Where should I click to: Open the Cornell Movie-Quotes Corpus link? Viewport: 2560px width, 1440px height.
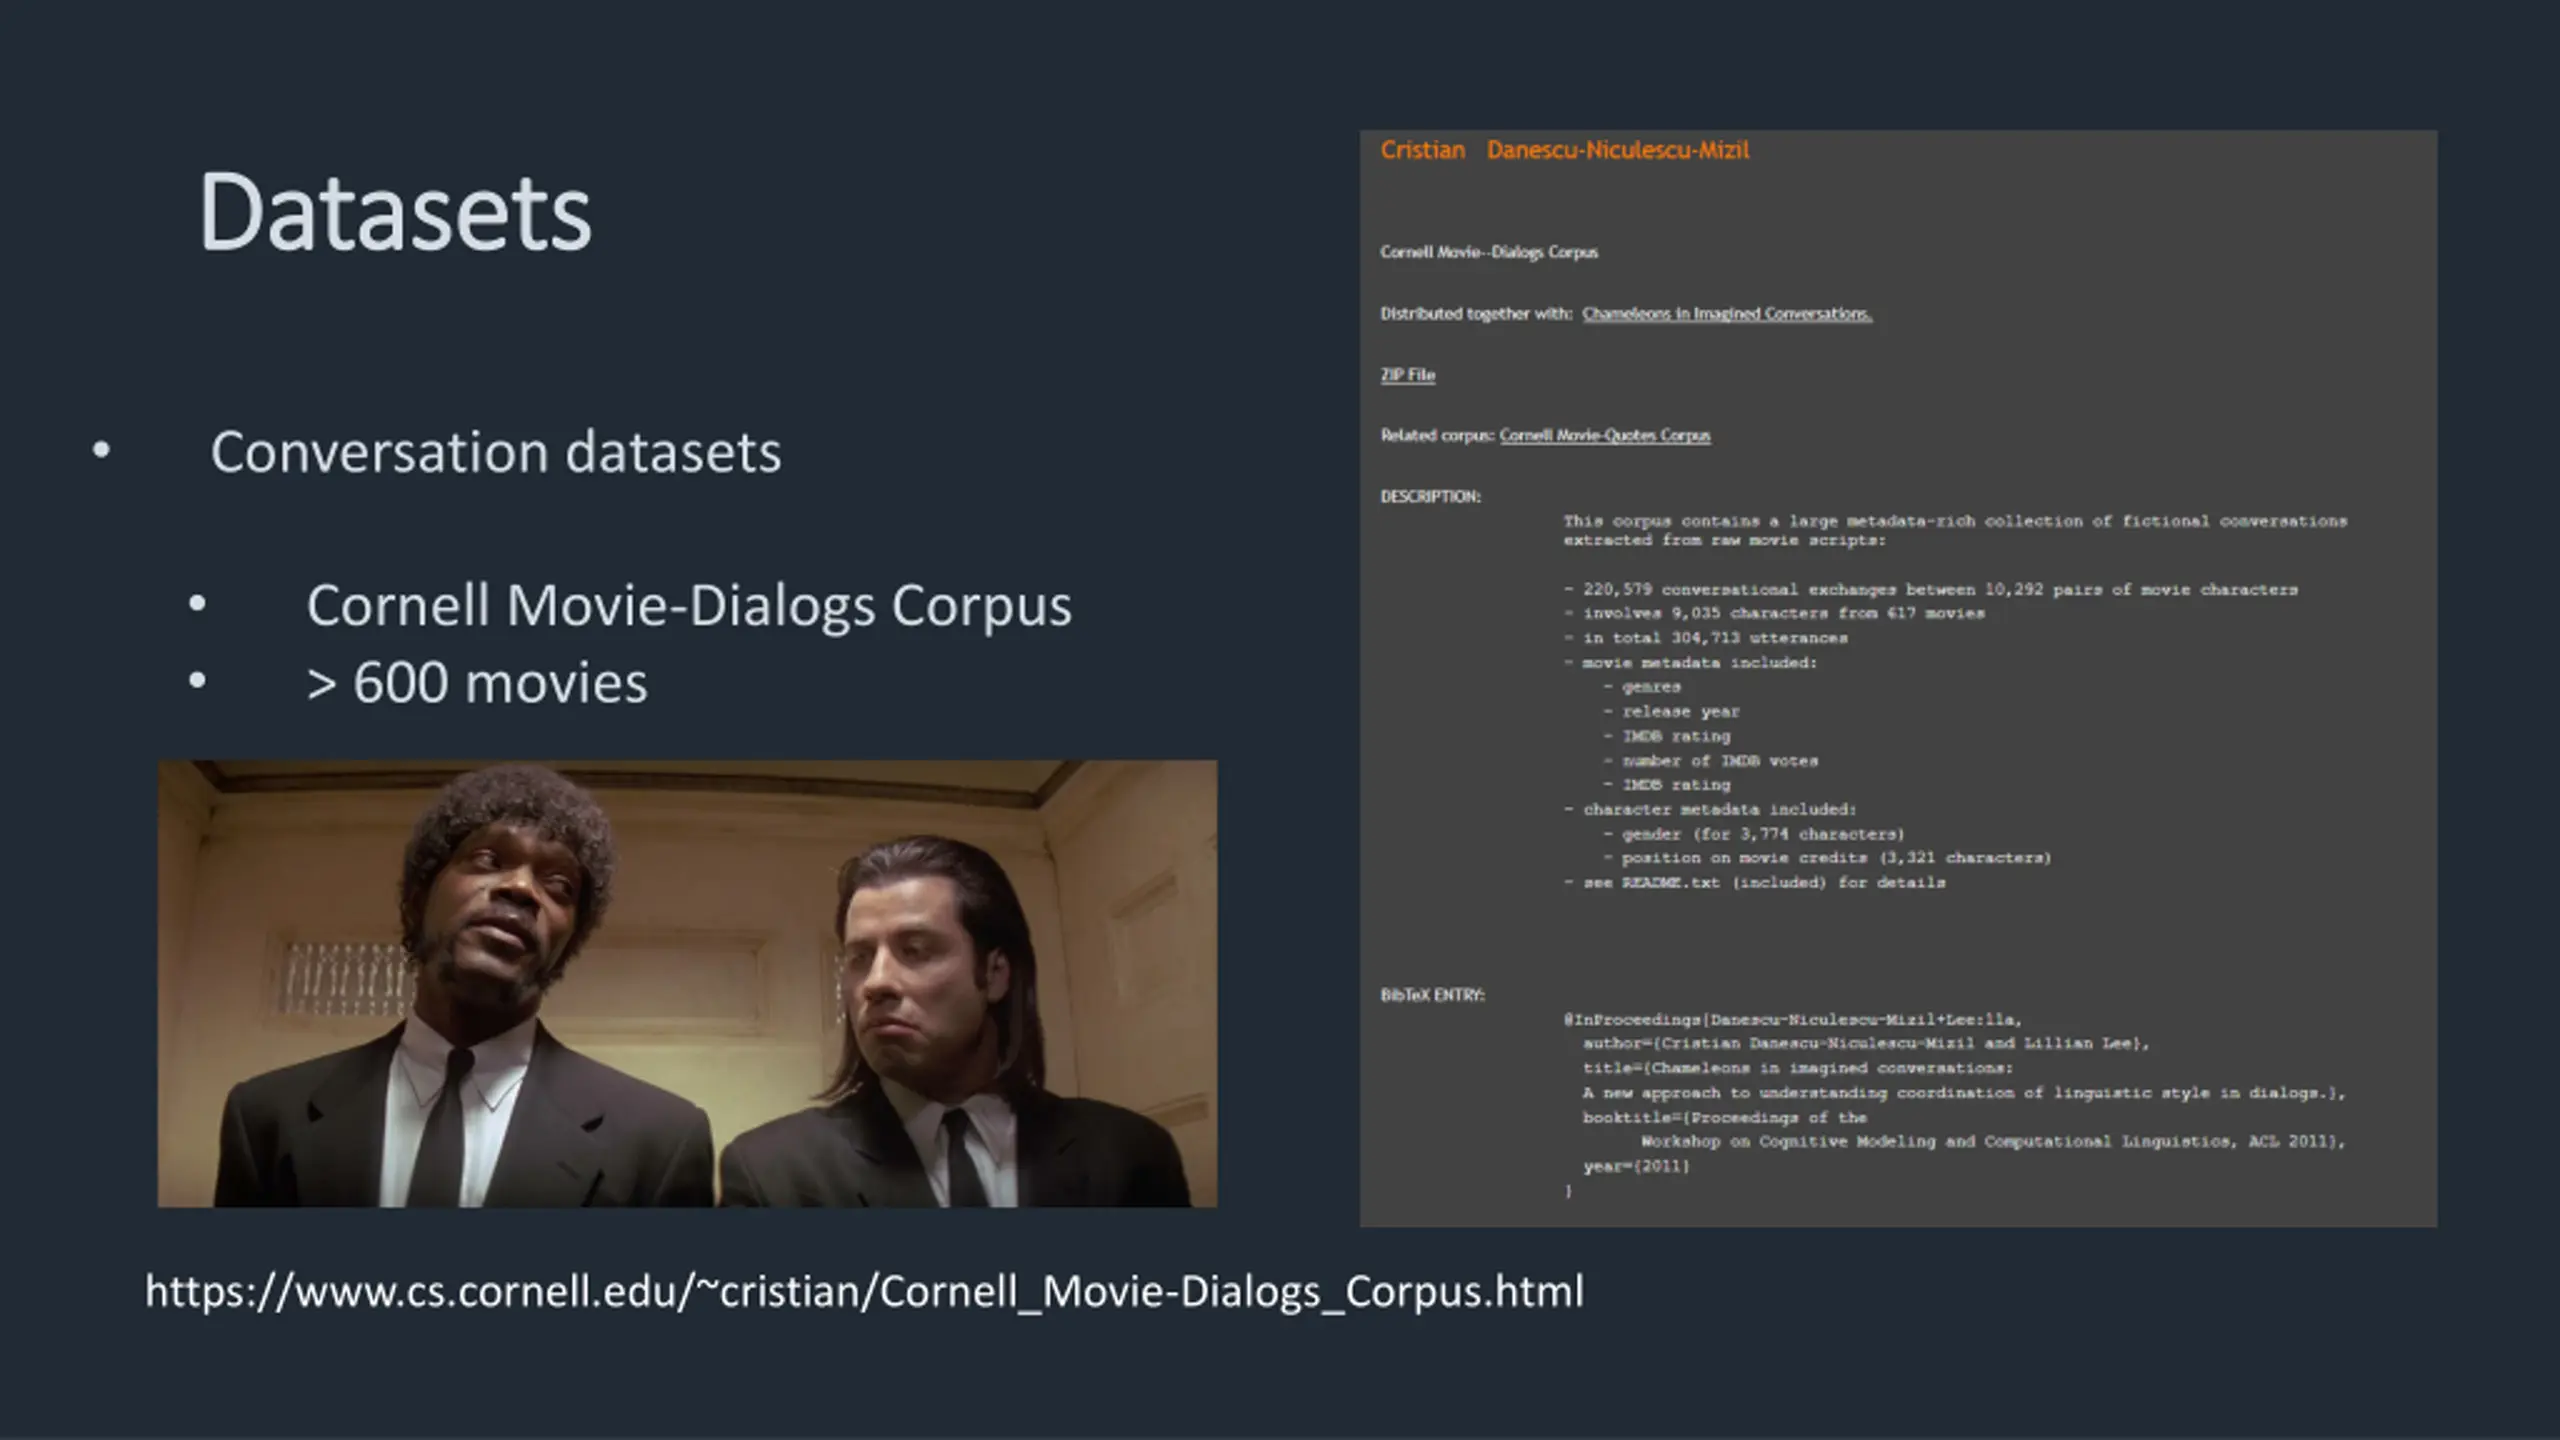[1604, 435]
